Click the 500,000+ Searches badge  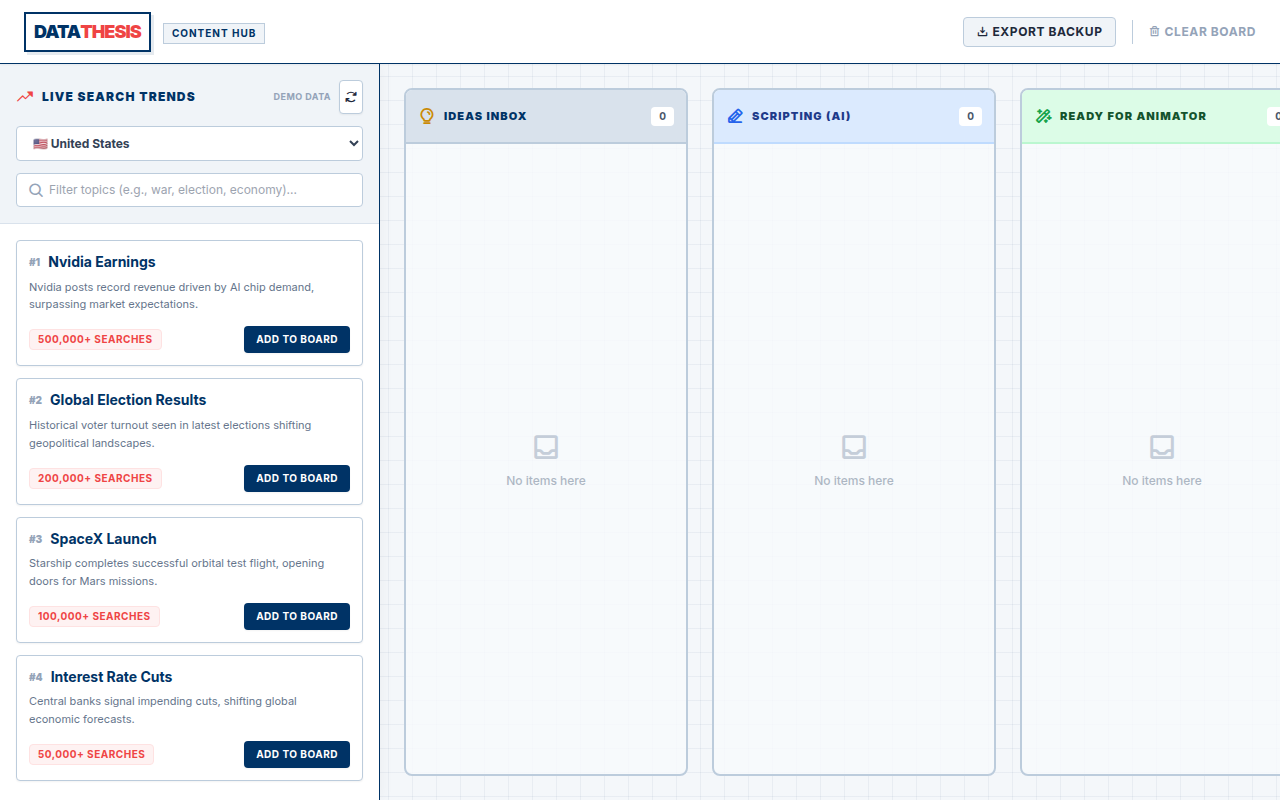(x=95, y=339)
